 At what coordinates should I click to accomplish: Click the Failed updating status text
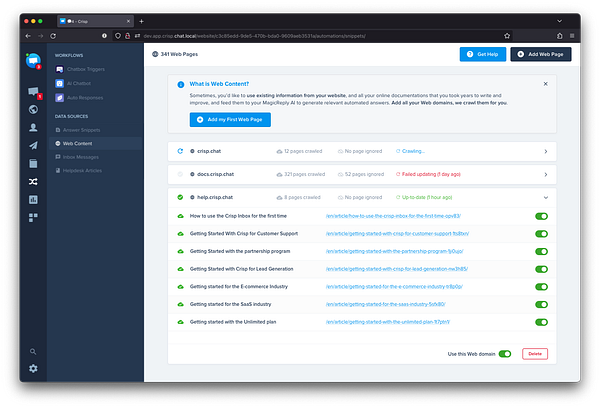click(431, 175)
